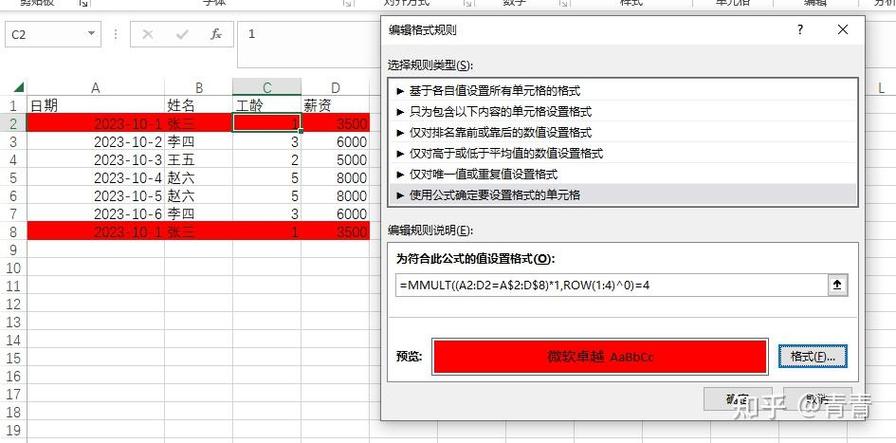Select row header 2

(14, 123)
